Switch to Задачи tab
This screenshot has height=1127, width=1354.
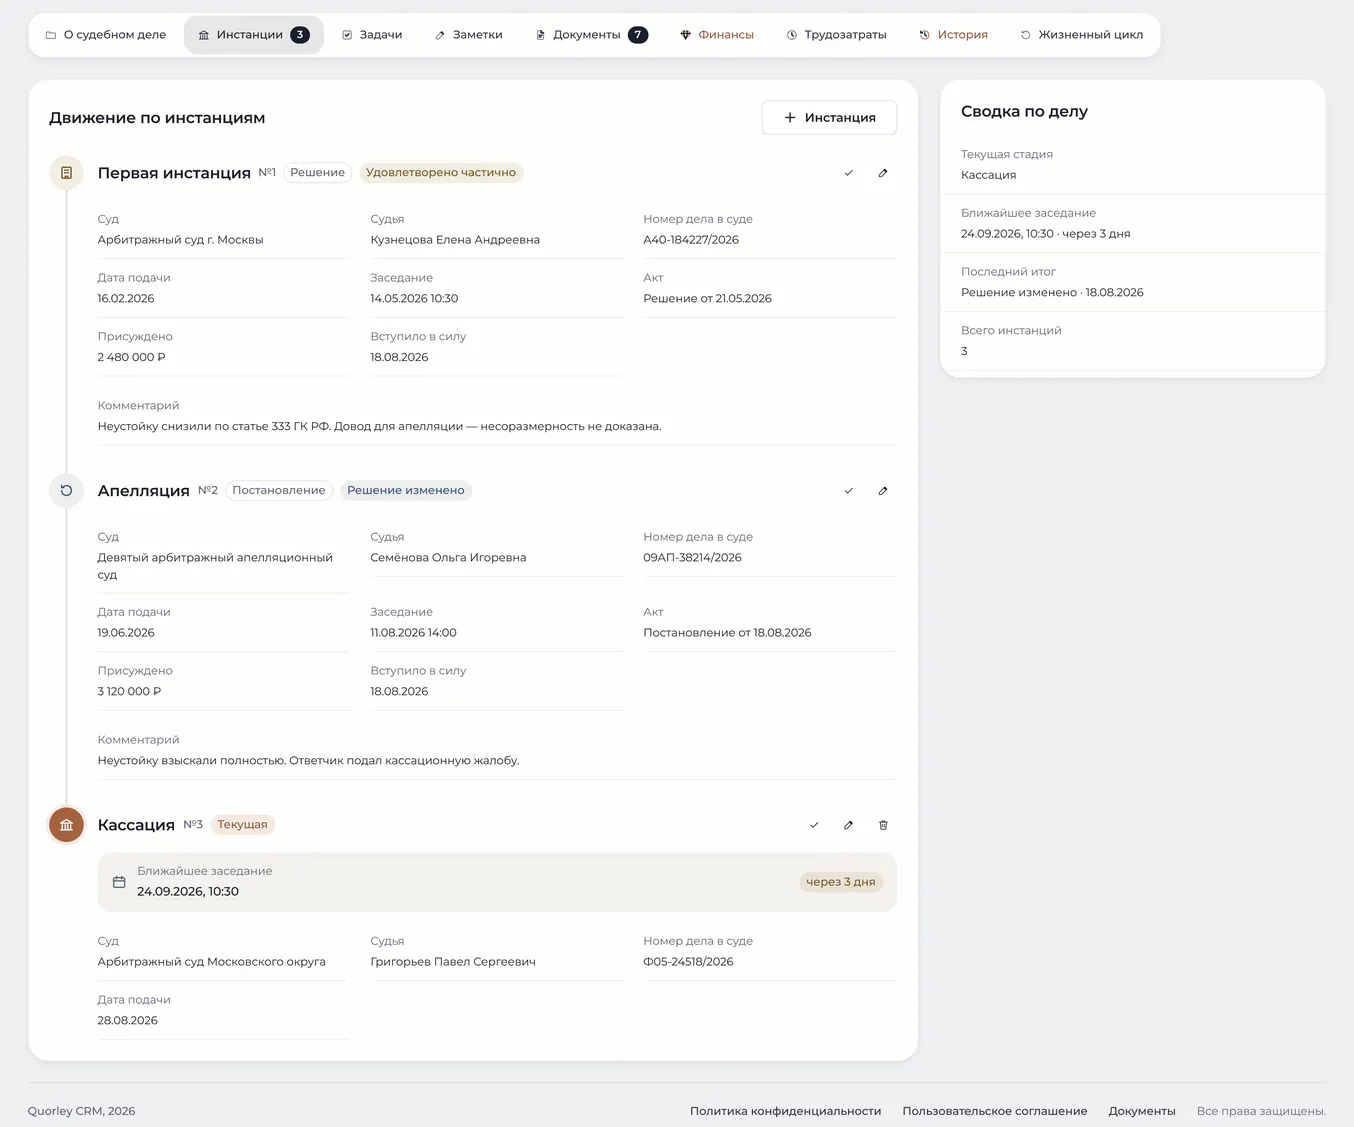372,35
